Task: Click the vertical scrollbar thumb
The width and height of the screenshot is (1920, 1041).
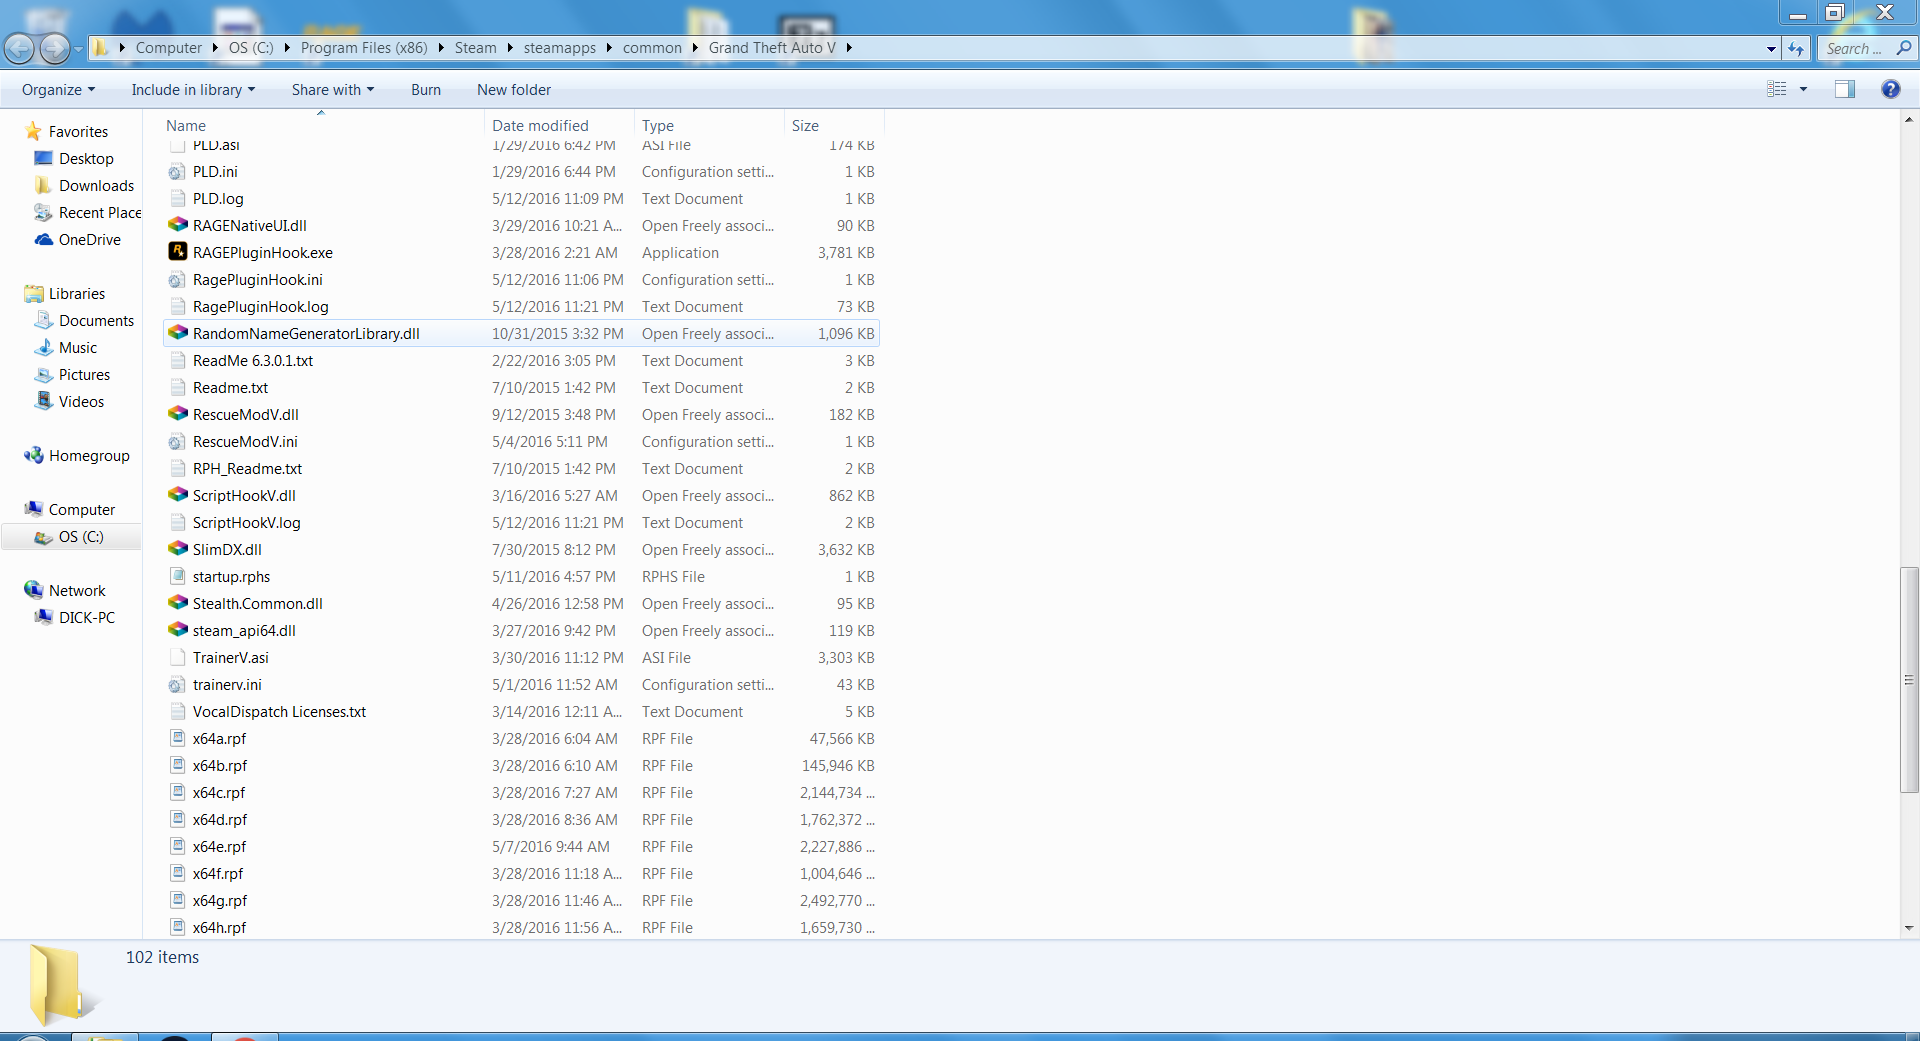Action: 1909,680
